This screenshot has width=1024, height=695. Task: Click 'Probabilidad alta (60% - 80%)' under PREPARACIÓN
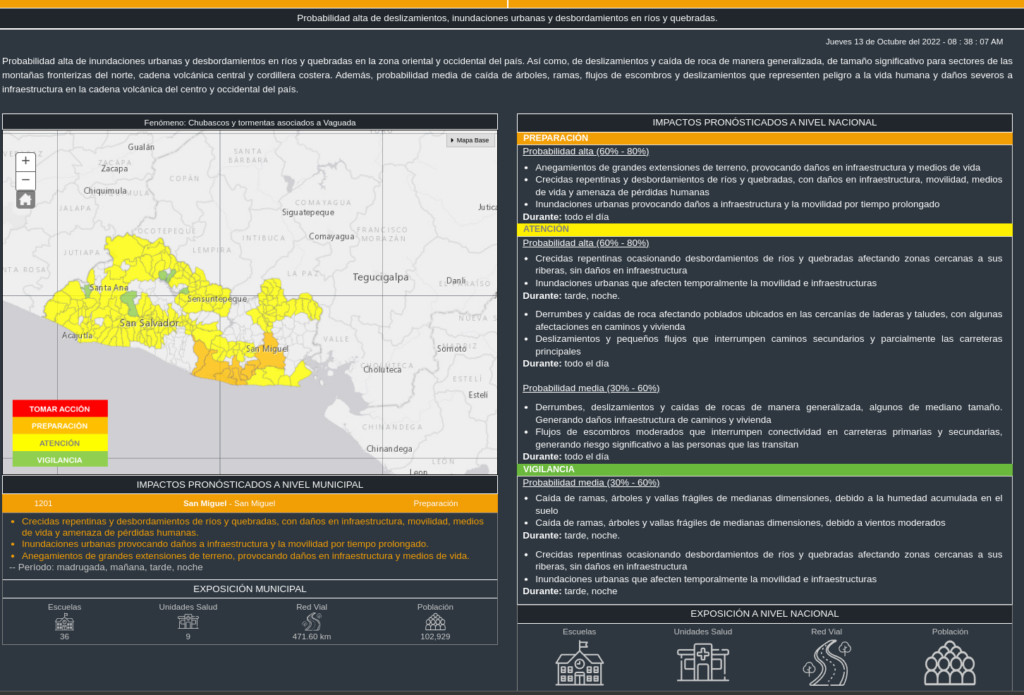tap(586, 152)
